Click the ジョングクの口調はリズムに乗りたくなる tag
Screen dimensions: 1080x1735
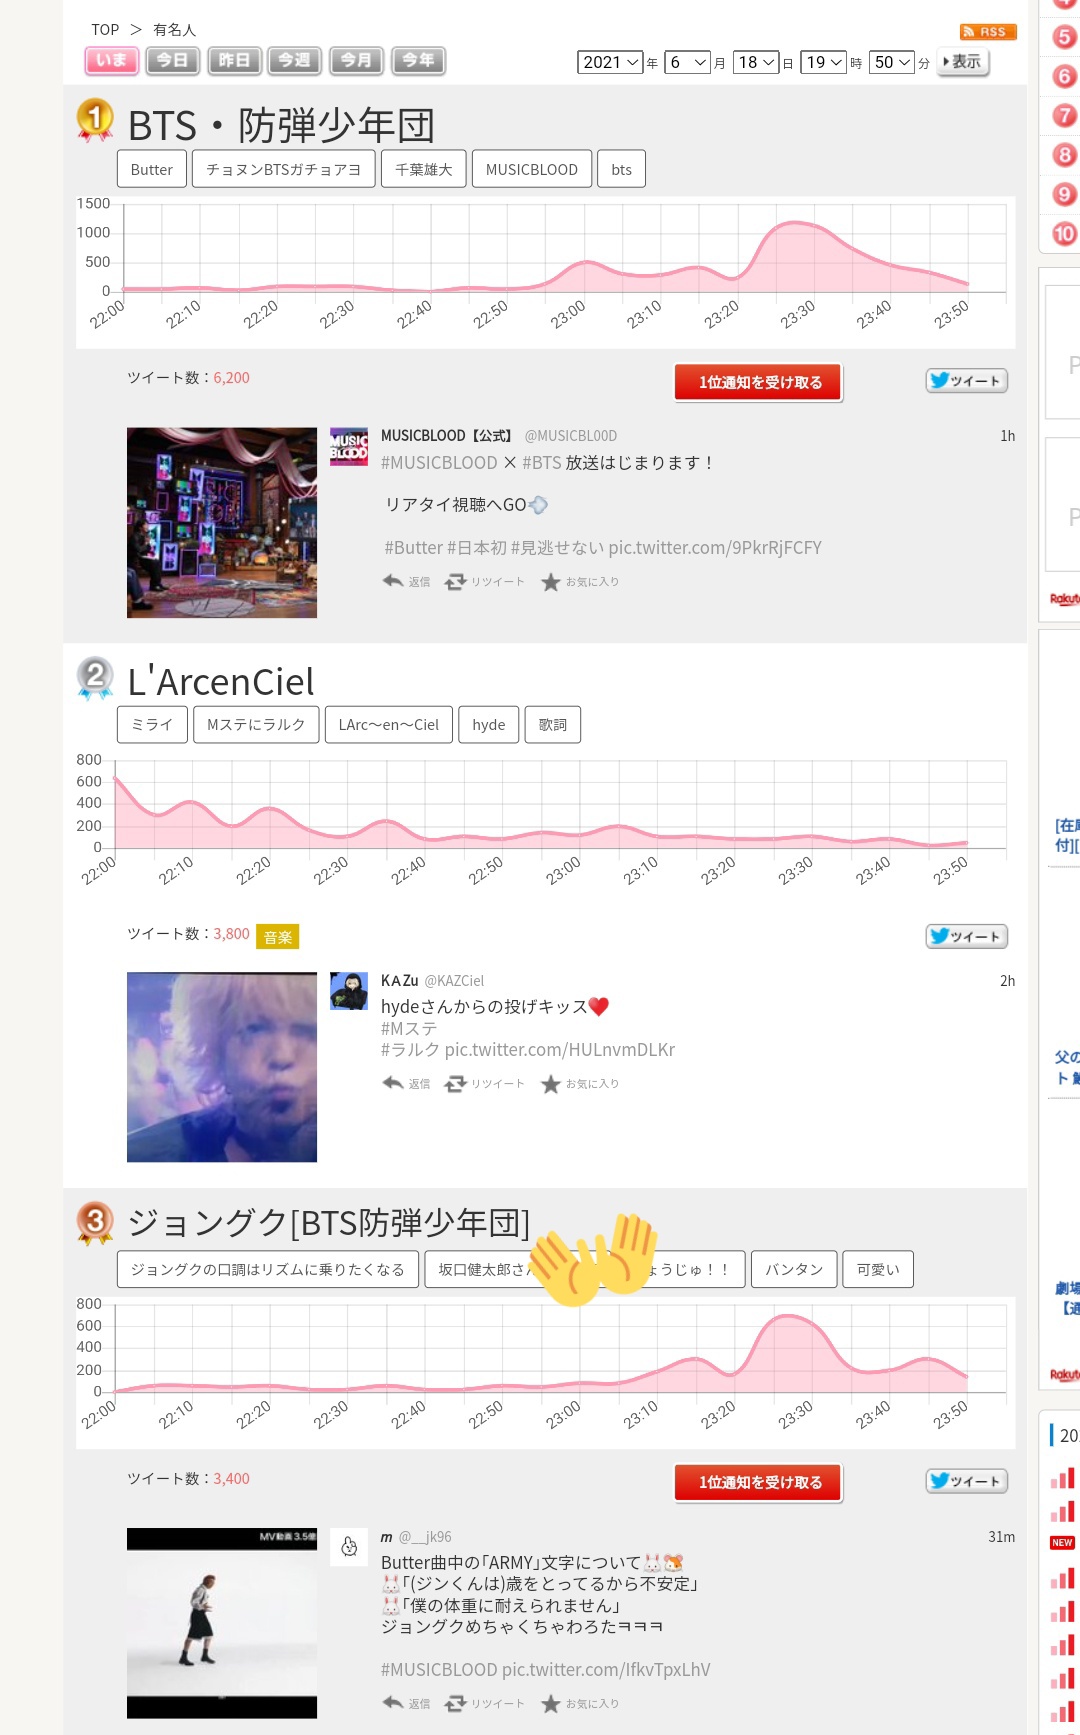point(268,1269)
